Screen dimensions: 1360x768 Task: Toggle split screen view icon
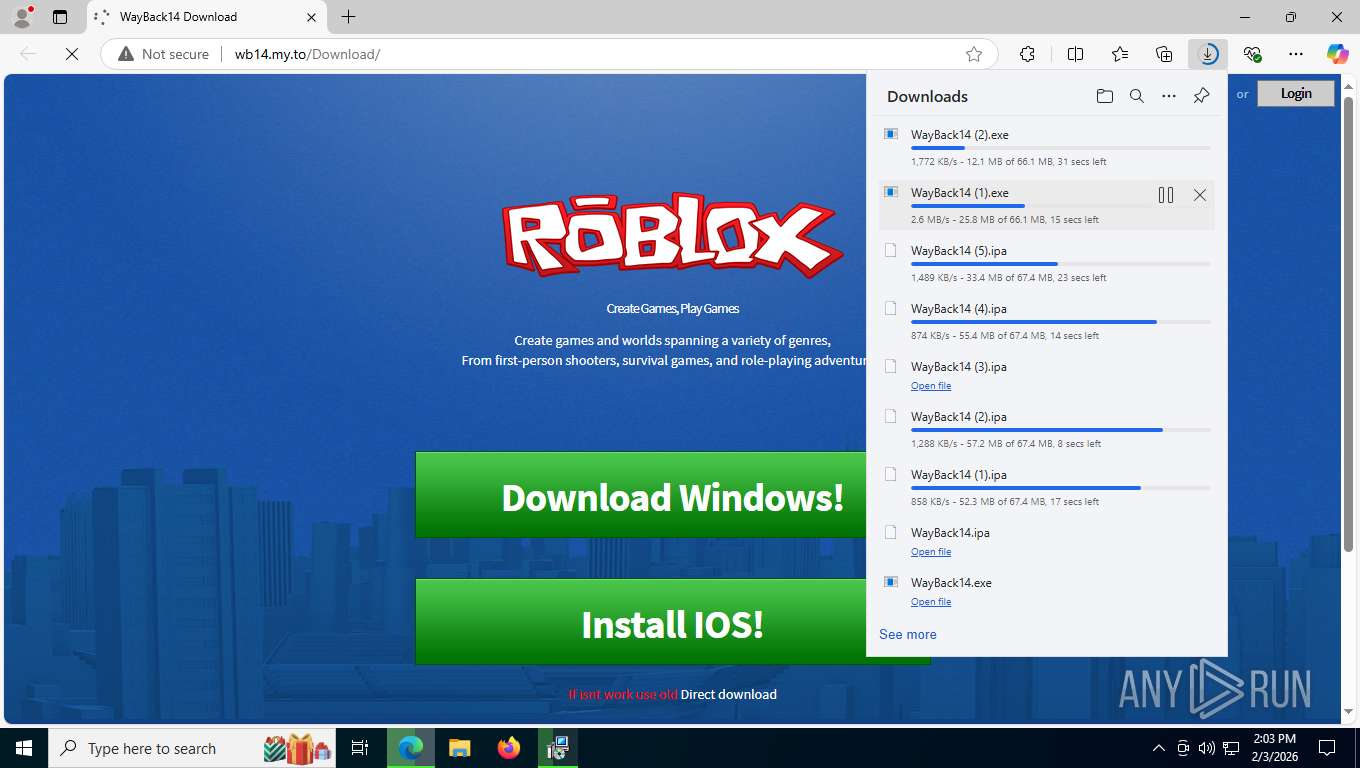[x=1076, y=54]
